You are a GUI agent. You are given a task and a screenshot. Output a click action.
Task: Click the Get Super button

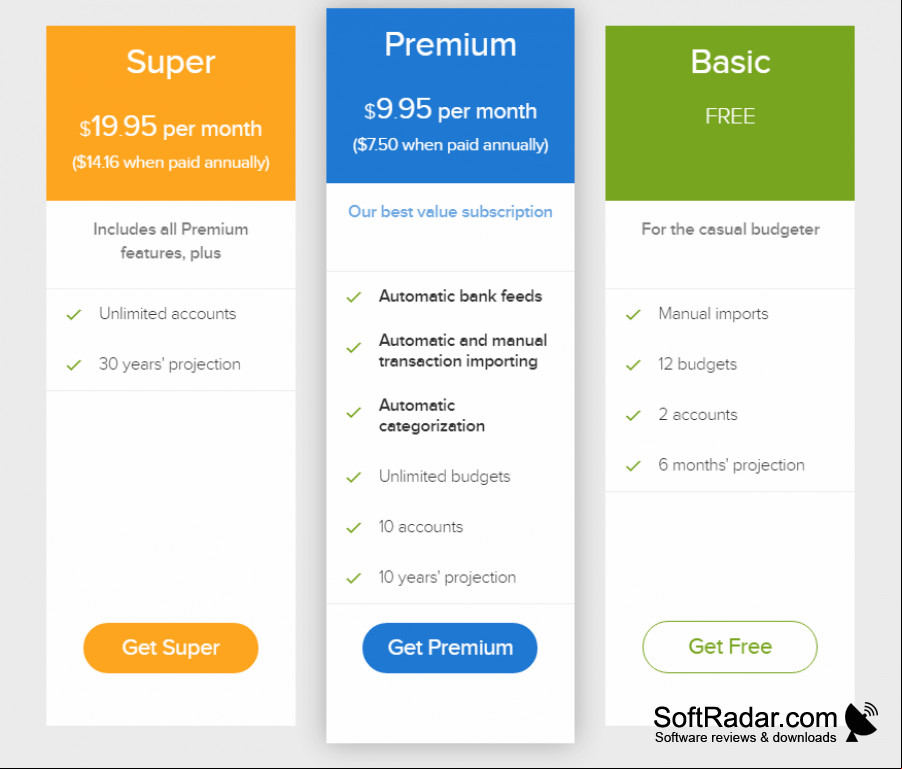[x=171, y=648]
